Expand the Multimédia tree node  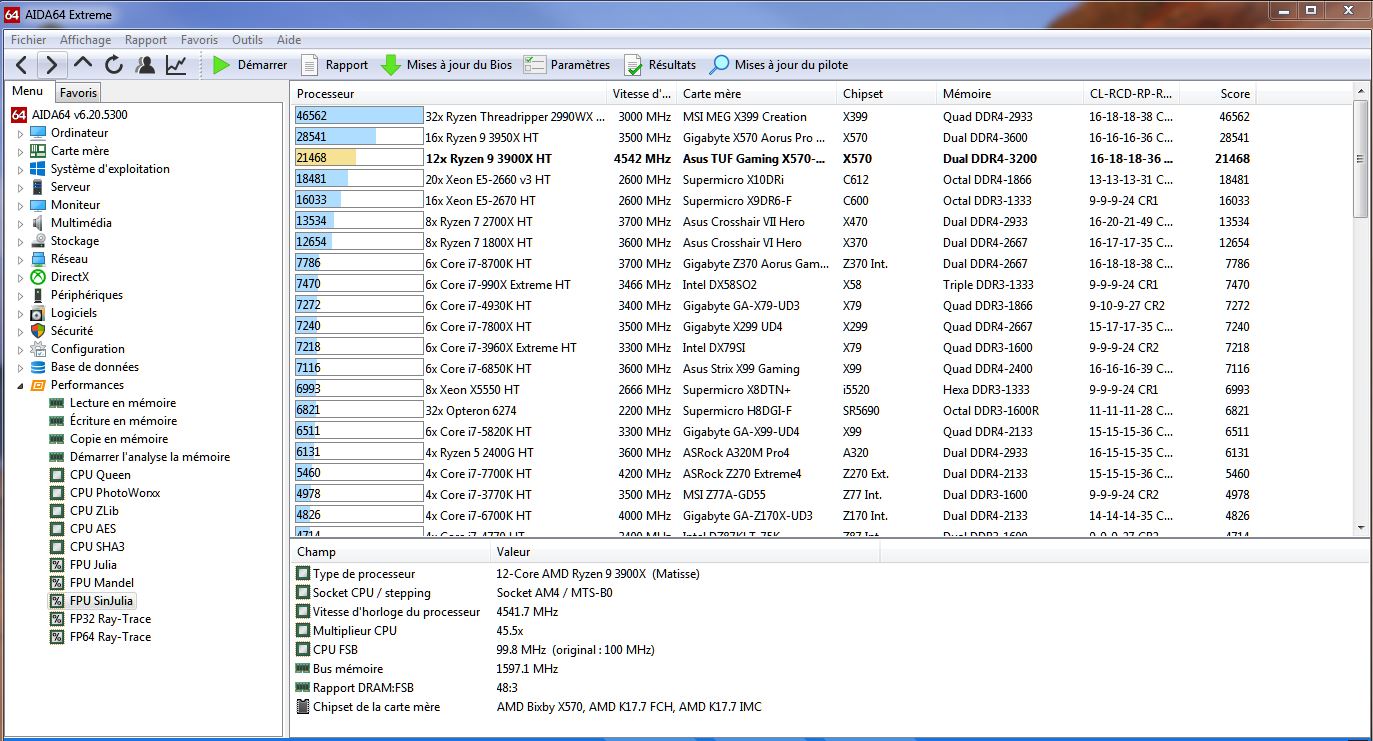(20, 223)
